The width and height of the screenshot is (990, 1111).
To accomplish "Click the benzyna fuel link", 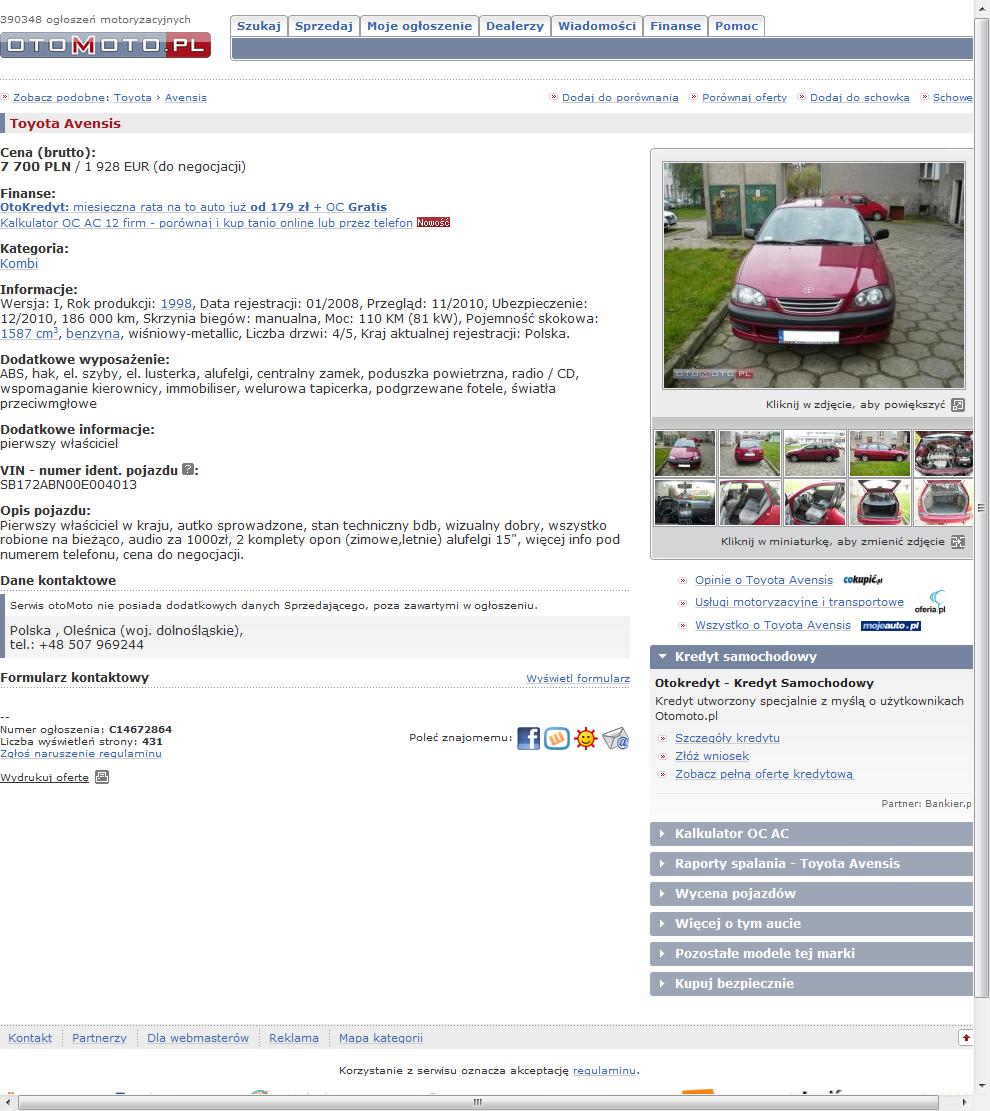I will (x=93, y=334).
